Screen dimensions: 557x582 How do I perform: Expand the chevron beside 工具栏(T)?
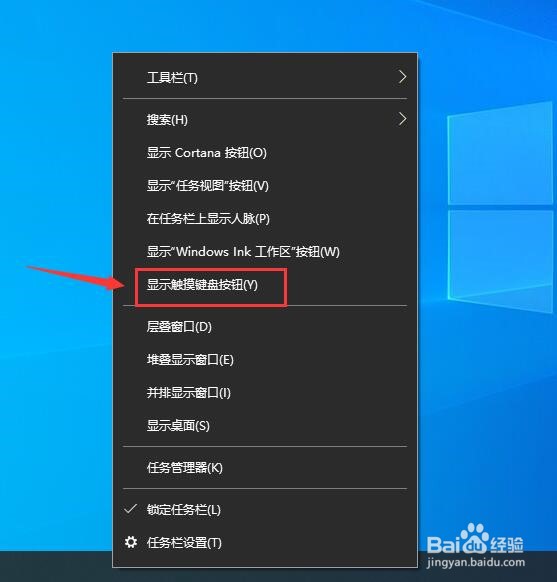pos(402,77)
